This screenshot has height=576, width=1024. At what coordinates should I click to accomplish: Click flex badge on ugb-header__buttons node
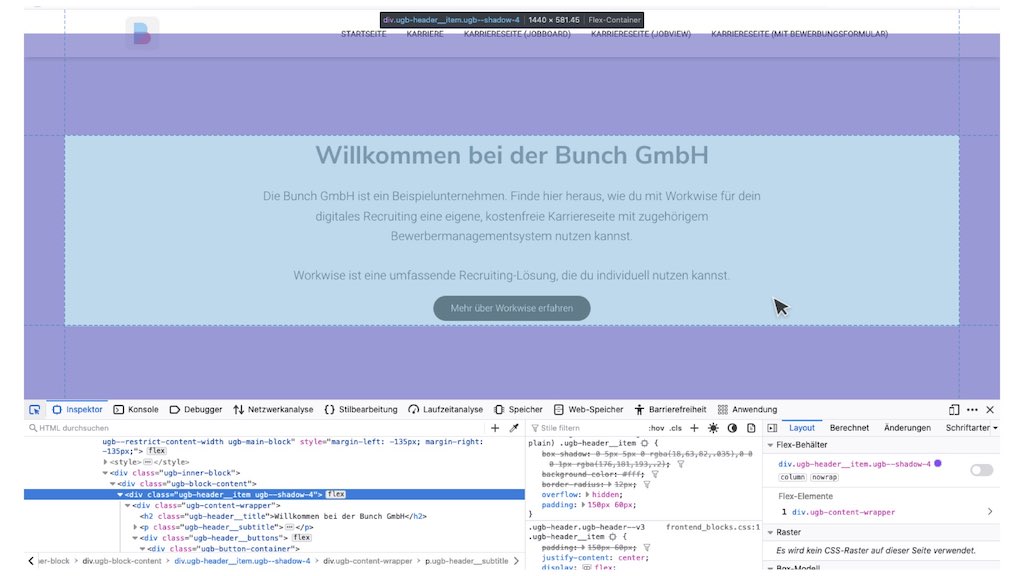302,537
